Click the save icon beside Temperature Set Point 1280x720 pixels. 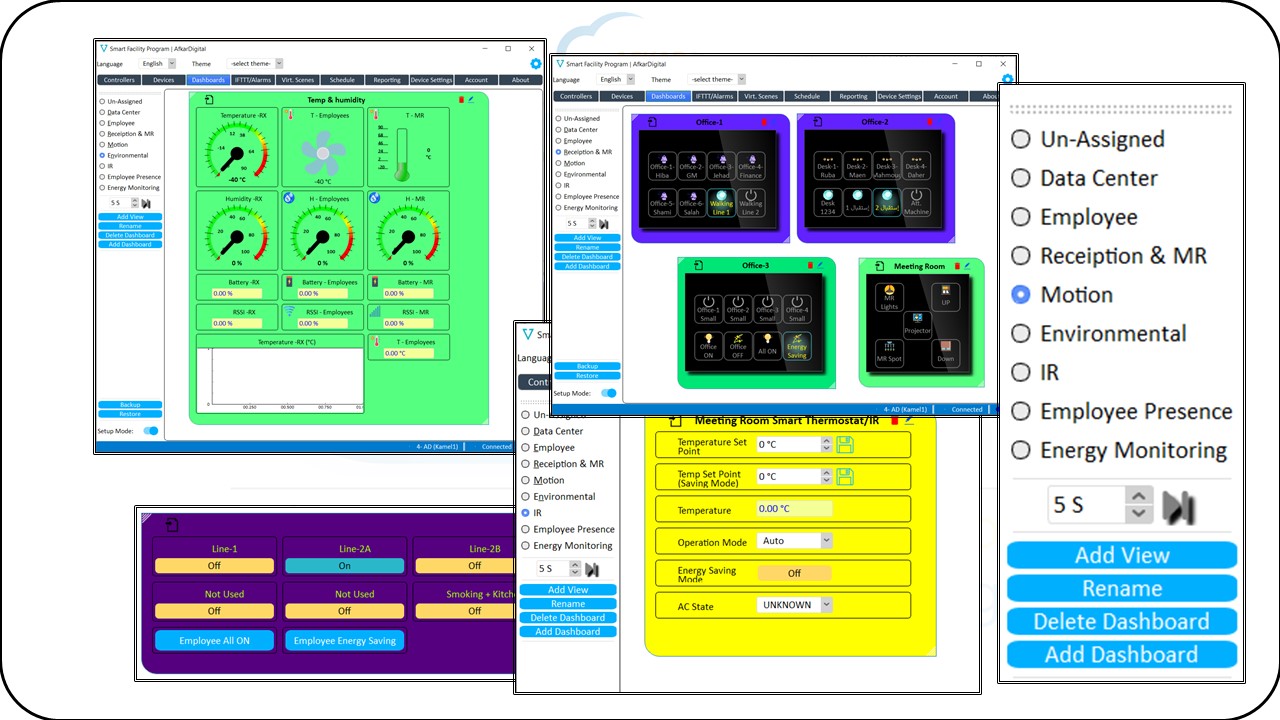845,444
